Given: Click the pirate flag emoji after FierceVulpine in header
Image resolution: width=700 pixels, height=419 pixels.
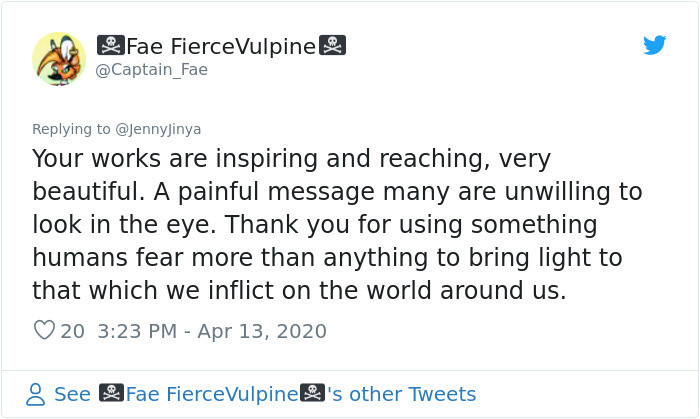Looking at the screenshot, I should [332, 46].
